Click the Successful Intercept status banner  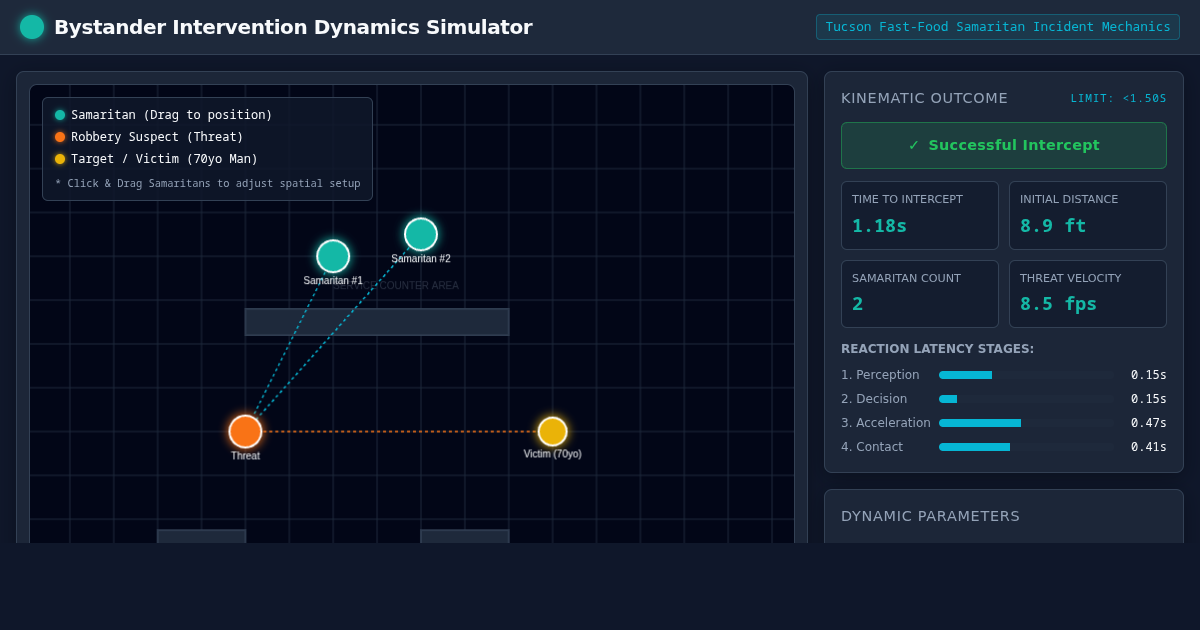point(1004,145)
